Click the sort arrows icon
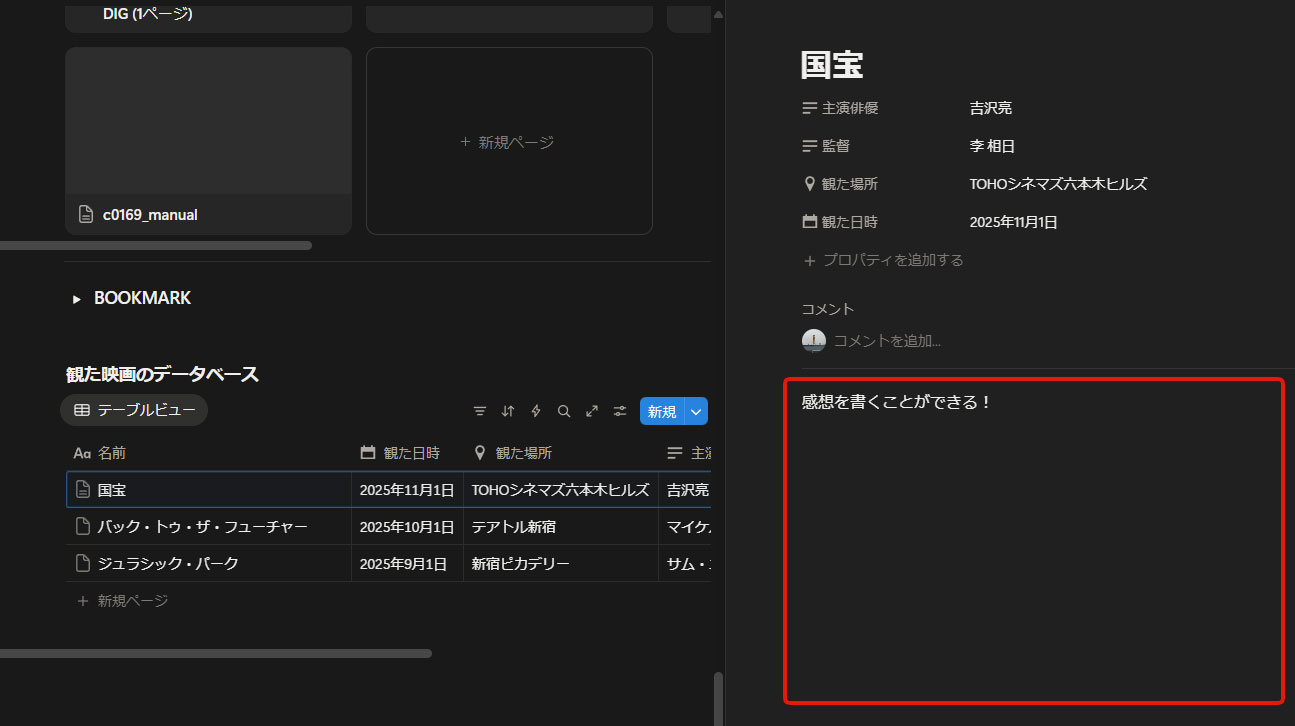This screenshot has width=1295, height=726. pyautogui.click(x=508, y=411)
